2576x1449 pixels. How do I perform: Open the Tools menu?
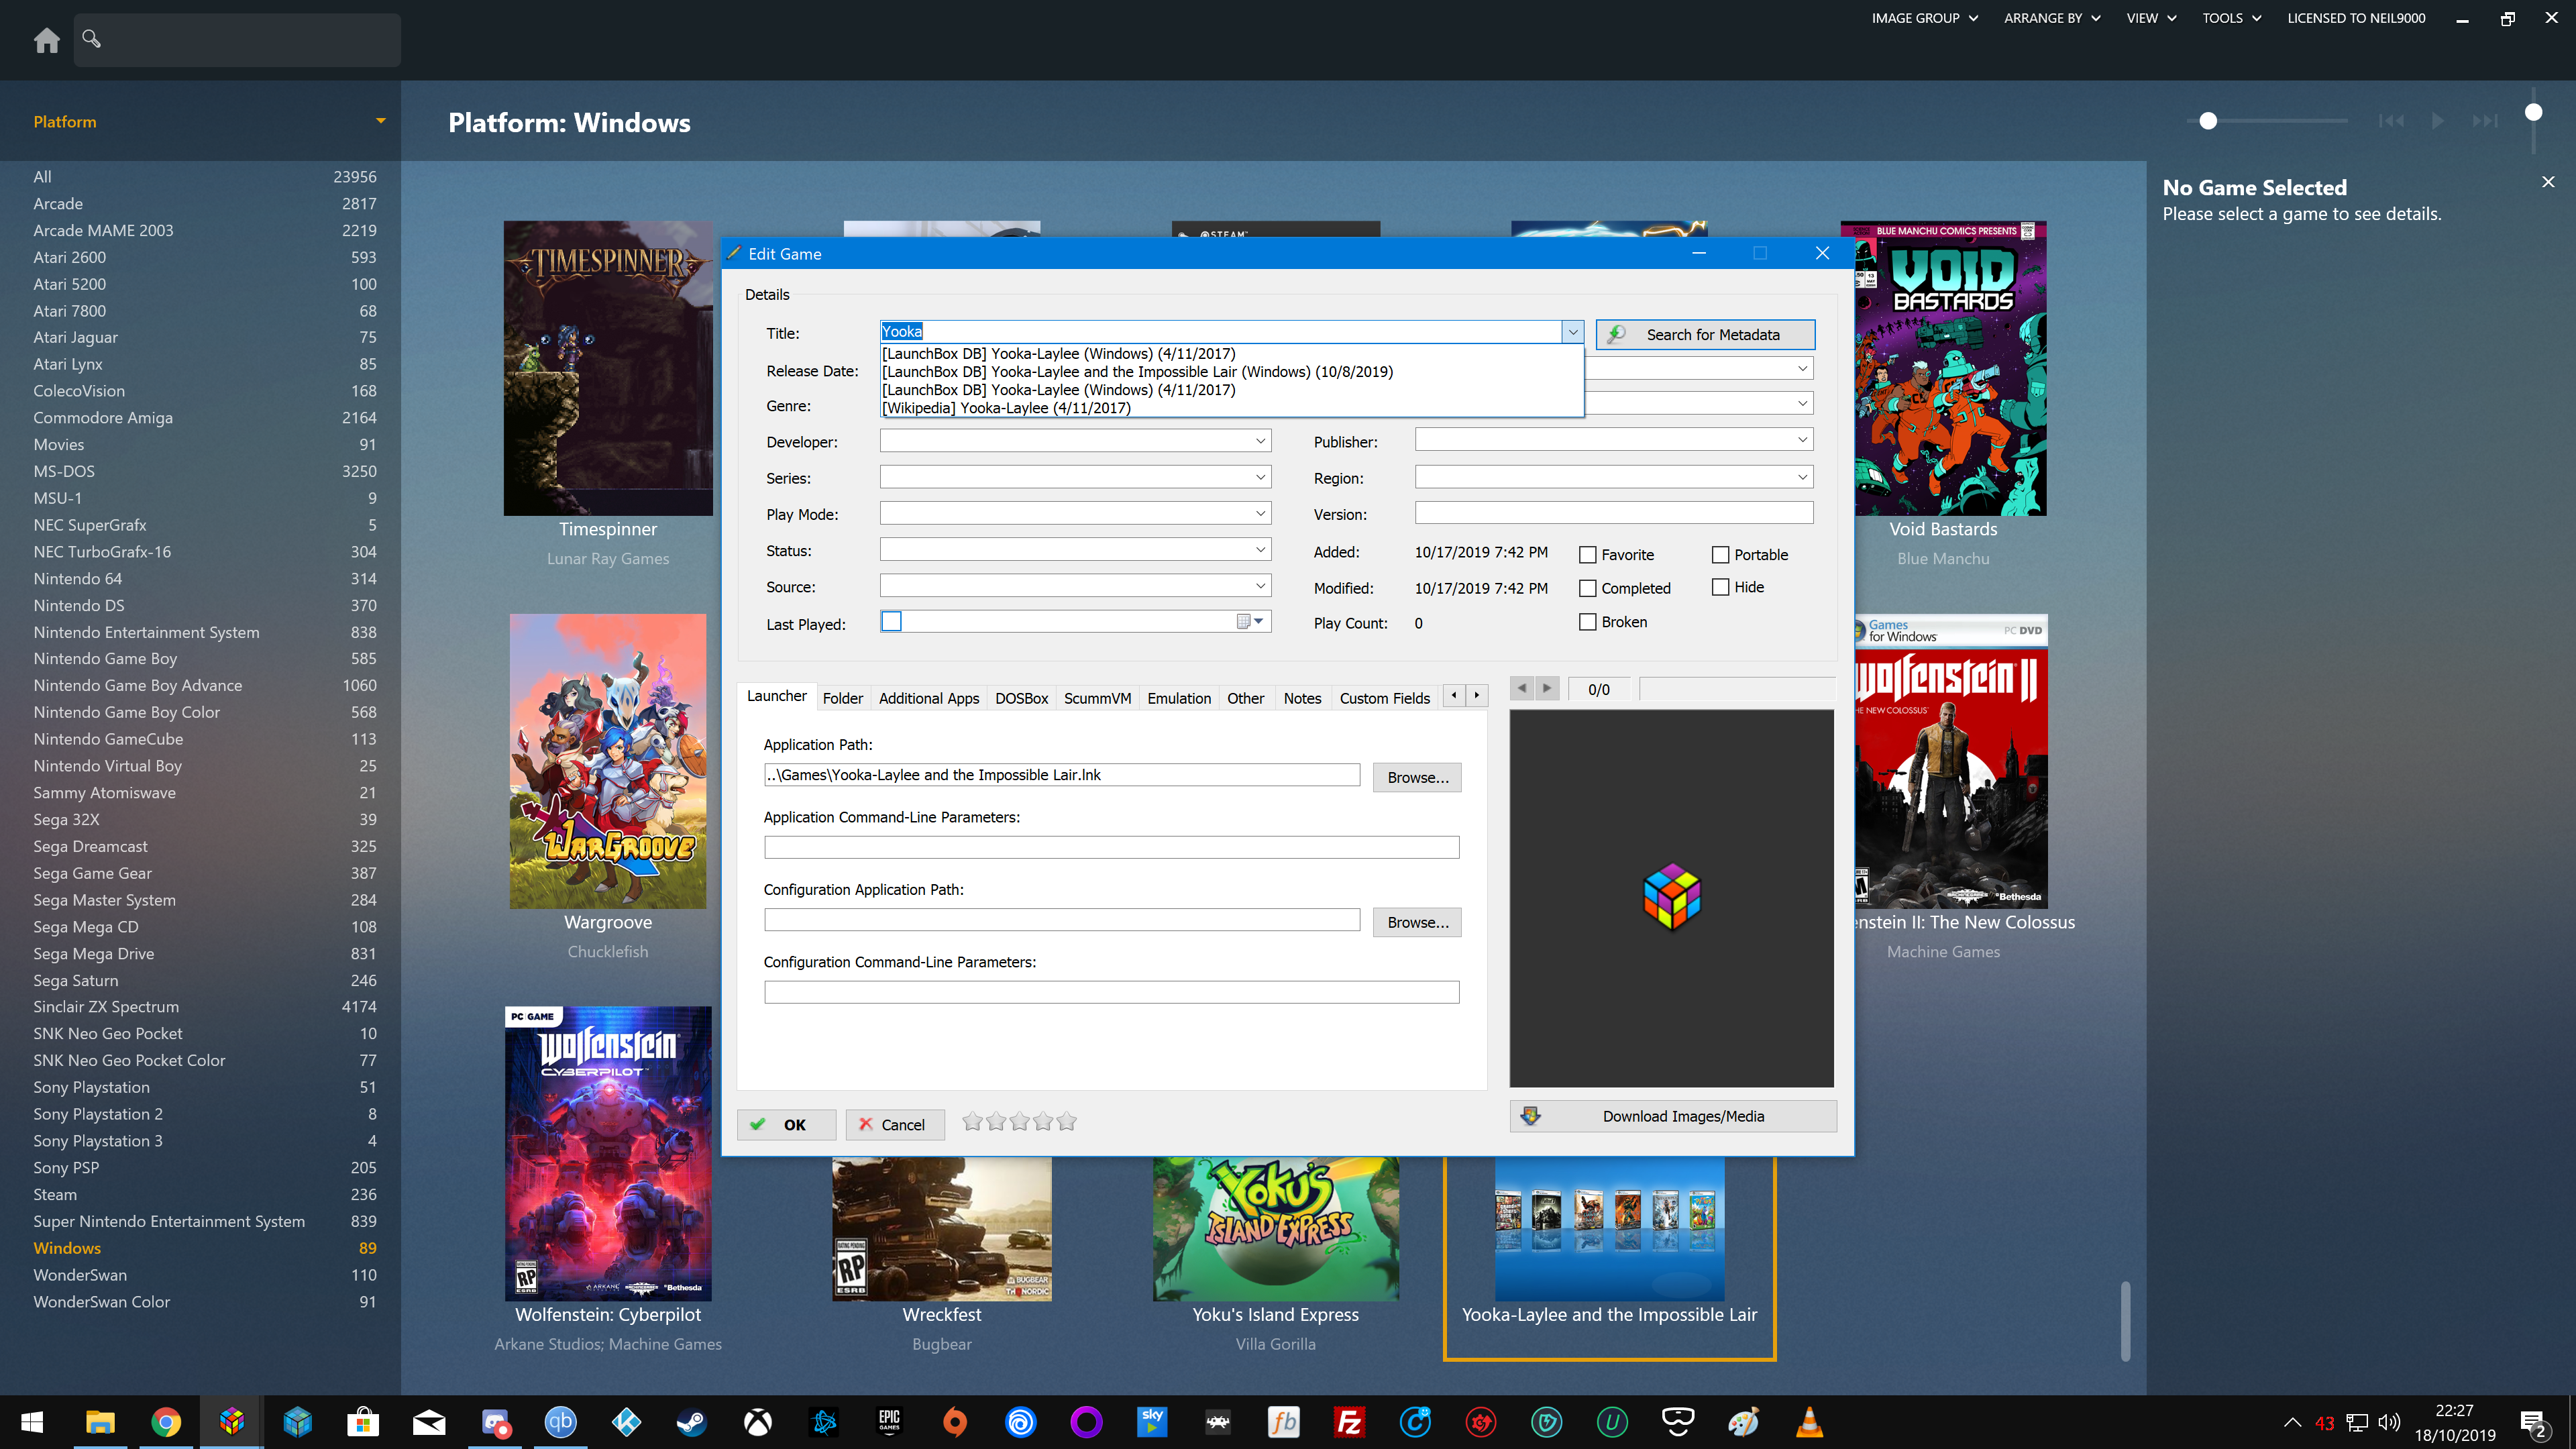point(2231,18)
